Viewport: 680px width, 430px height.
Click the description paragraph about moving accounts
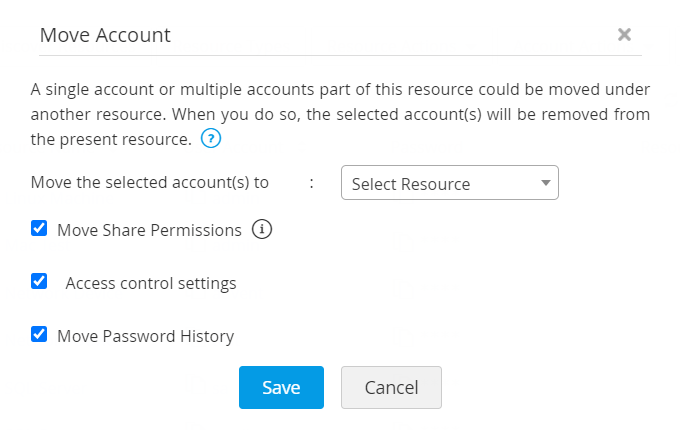[340, 114]
